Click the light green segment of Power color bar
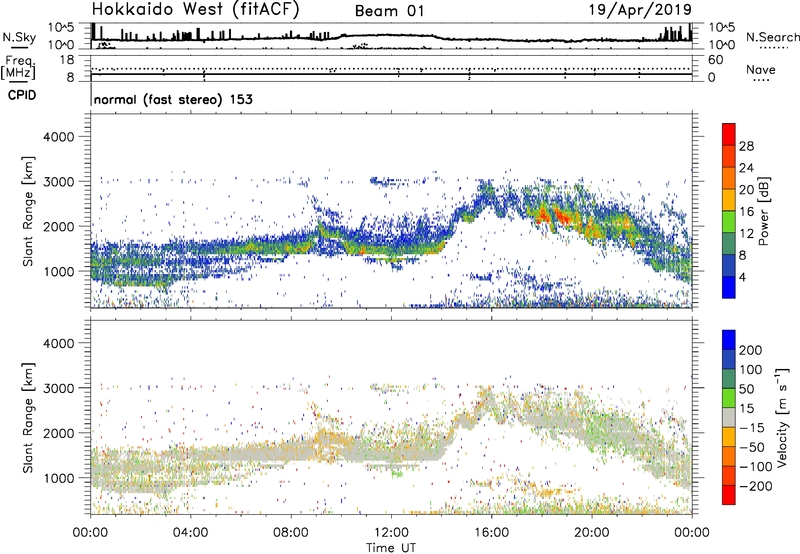This screenshot has height=554, width=800. click(729, 221)
